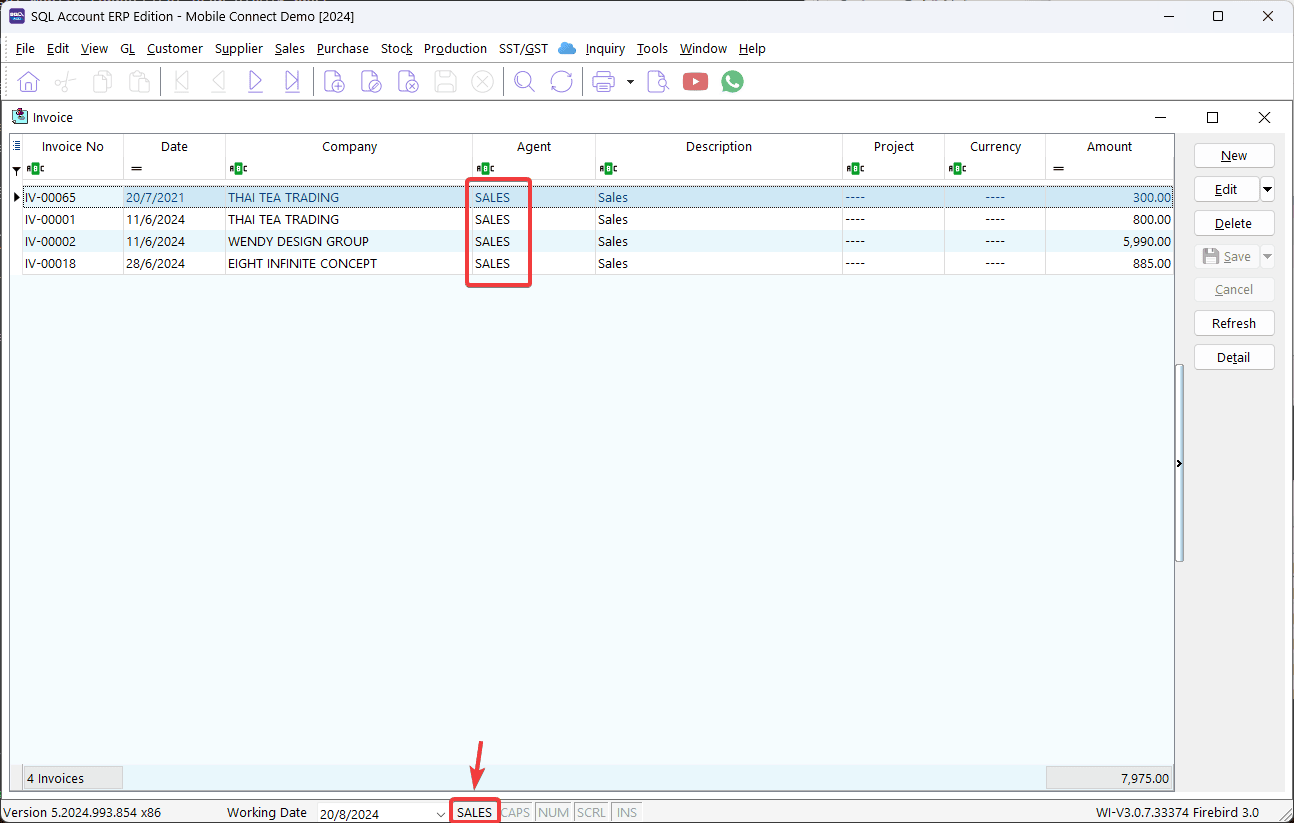The width and height of the screenshot is (1294, 823).
Task: Click the new document toolbar icon
Action: [x=334, y=82]
